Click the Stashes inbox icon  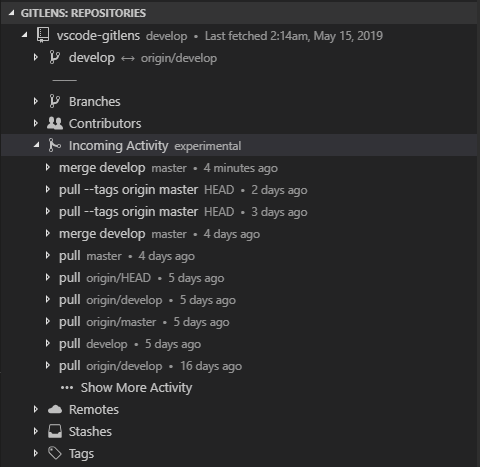(x=55, y=431)
